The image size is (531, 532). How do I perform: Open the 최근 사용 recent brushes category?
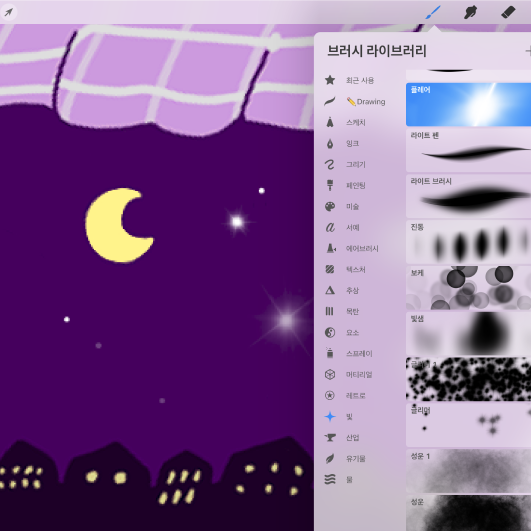pyautogui.click(x=361, y=80)
